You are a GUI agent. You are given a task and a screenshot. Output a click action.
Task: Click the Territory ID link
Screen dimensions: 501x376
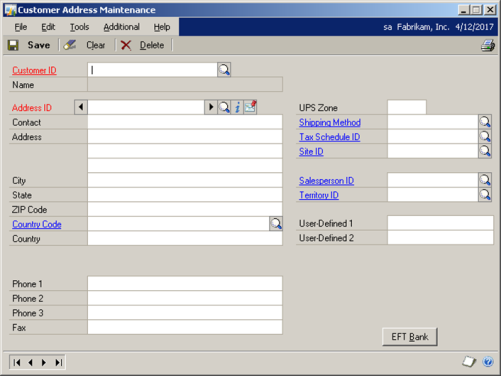(x=319, y=195)
